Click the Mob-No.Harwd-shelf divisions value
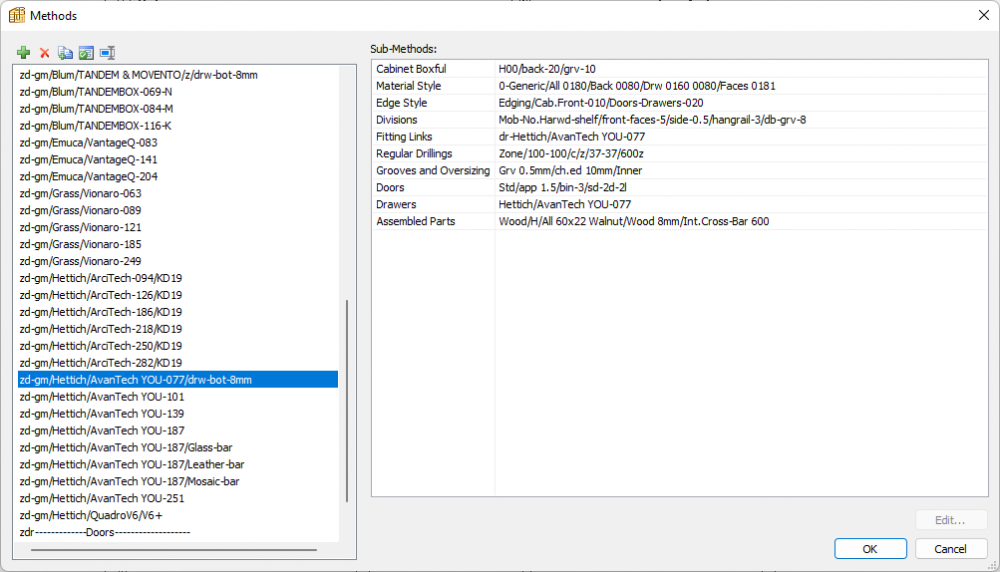Image resolution: width=1000 pixels, height=572 pixels. 652,119
